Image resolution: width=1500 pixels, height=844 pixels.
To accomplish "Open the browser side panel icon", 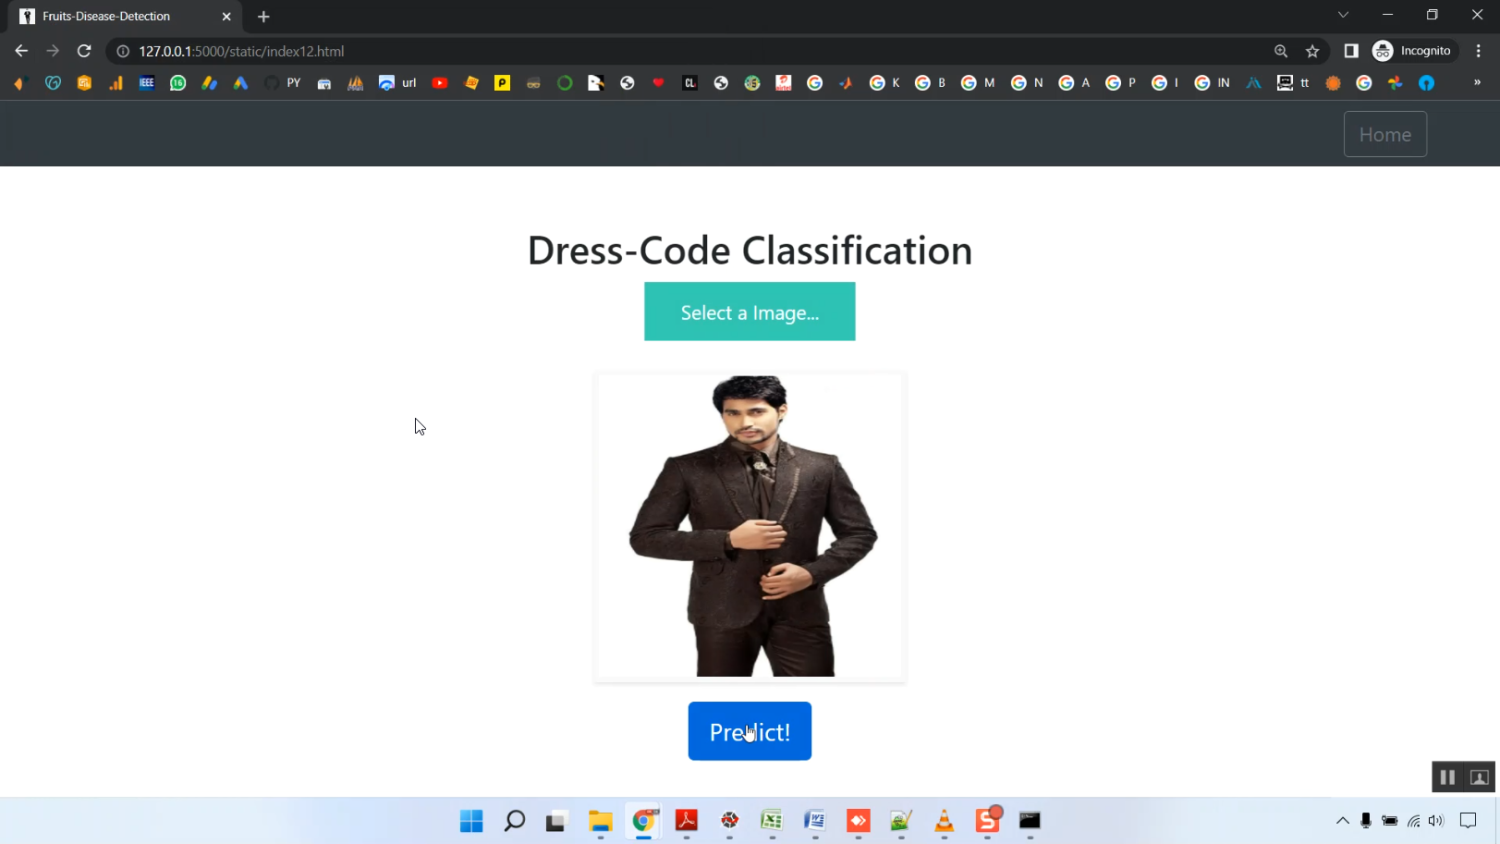I will click(1351, 51).
